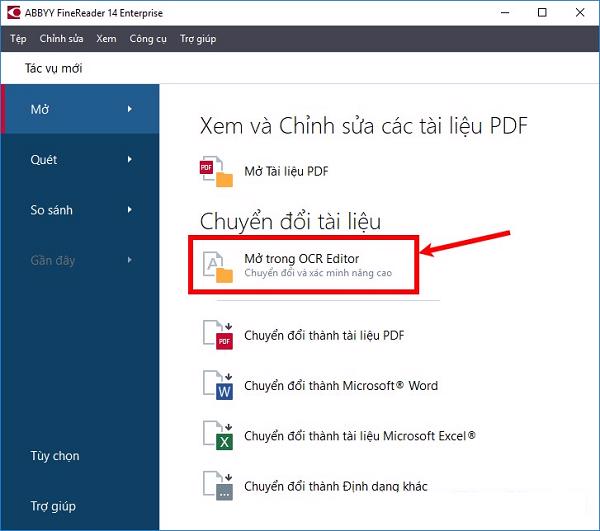Click the subtitle Chuyển đổi và xác minh nâng cao
600x531 pixels.
[x=318, y=273]
